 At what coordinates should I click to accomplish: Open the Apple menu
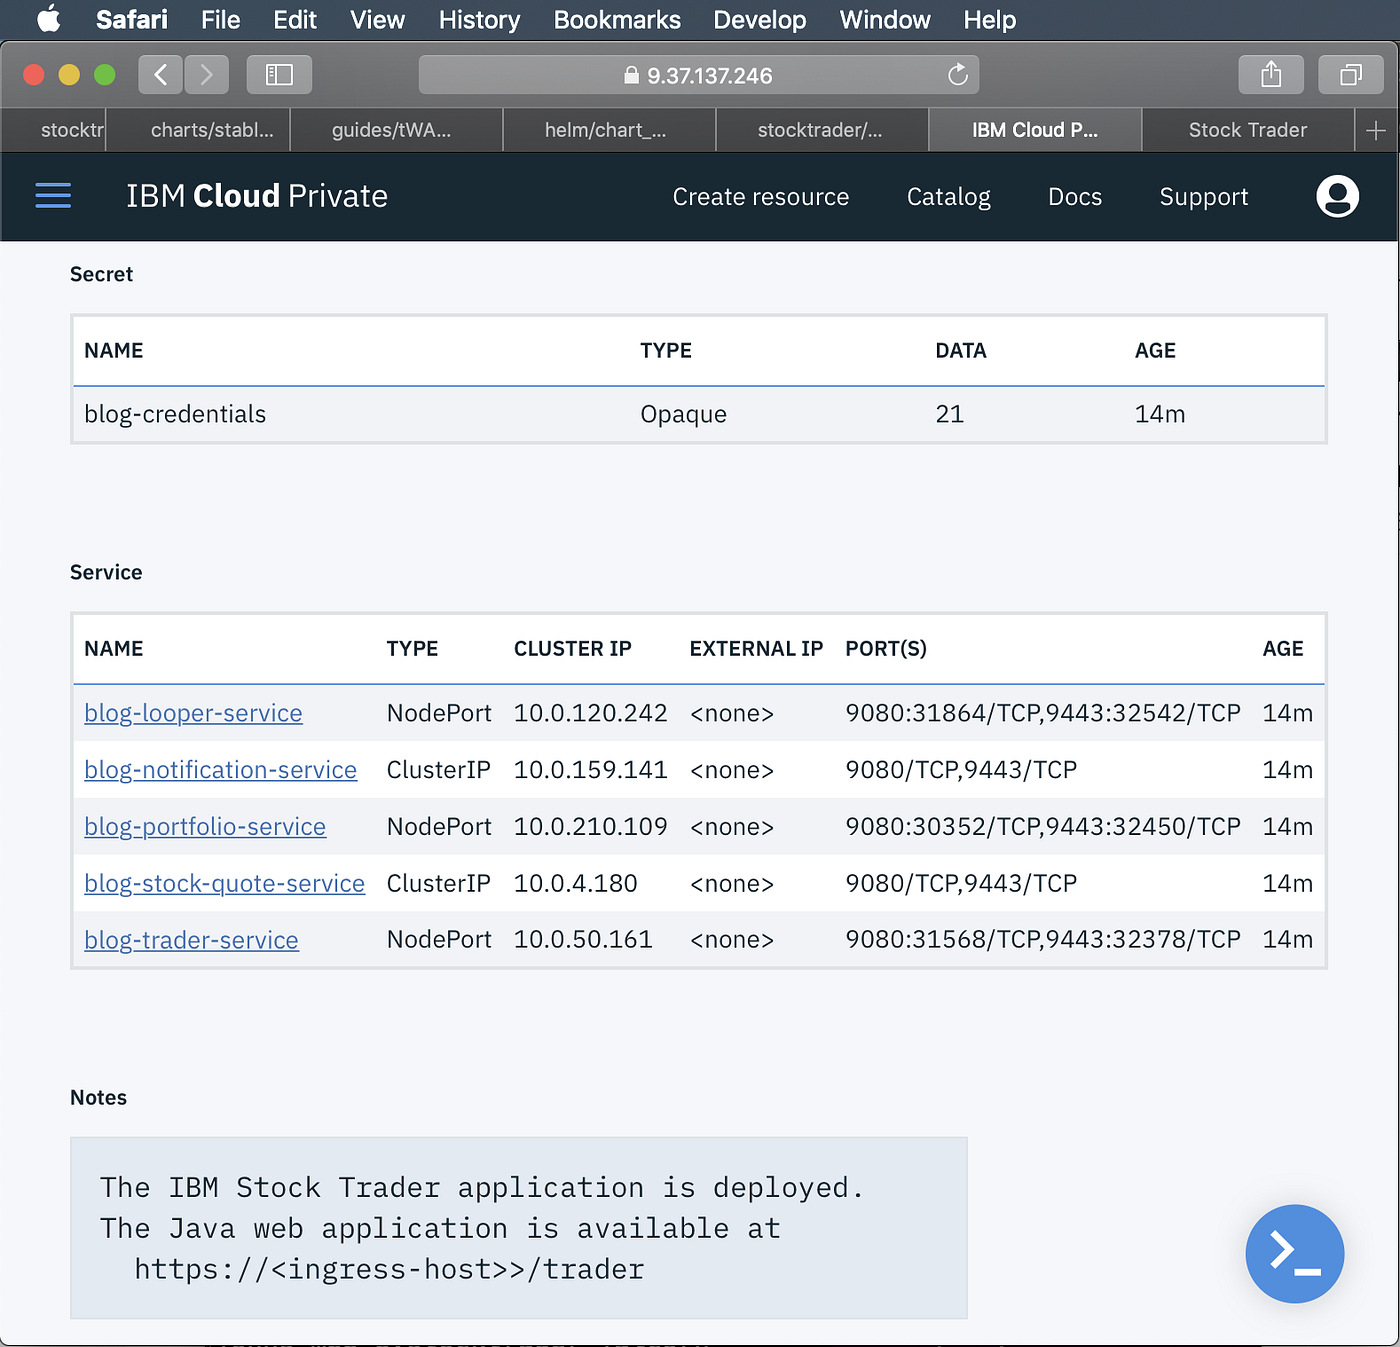(48, 19)
